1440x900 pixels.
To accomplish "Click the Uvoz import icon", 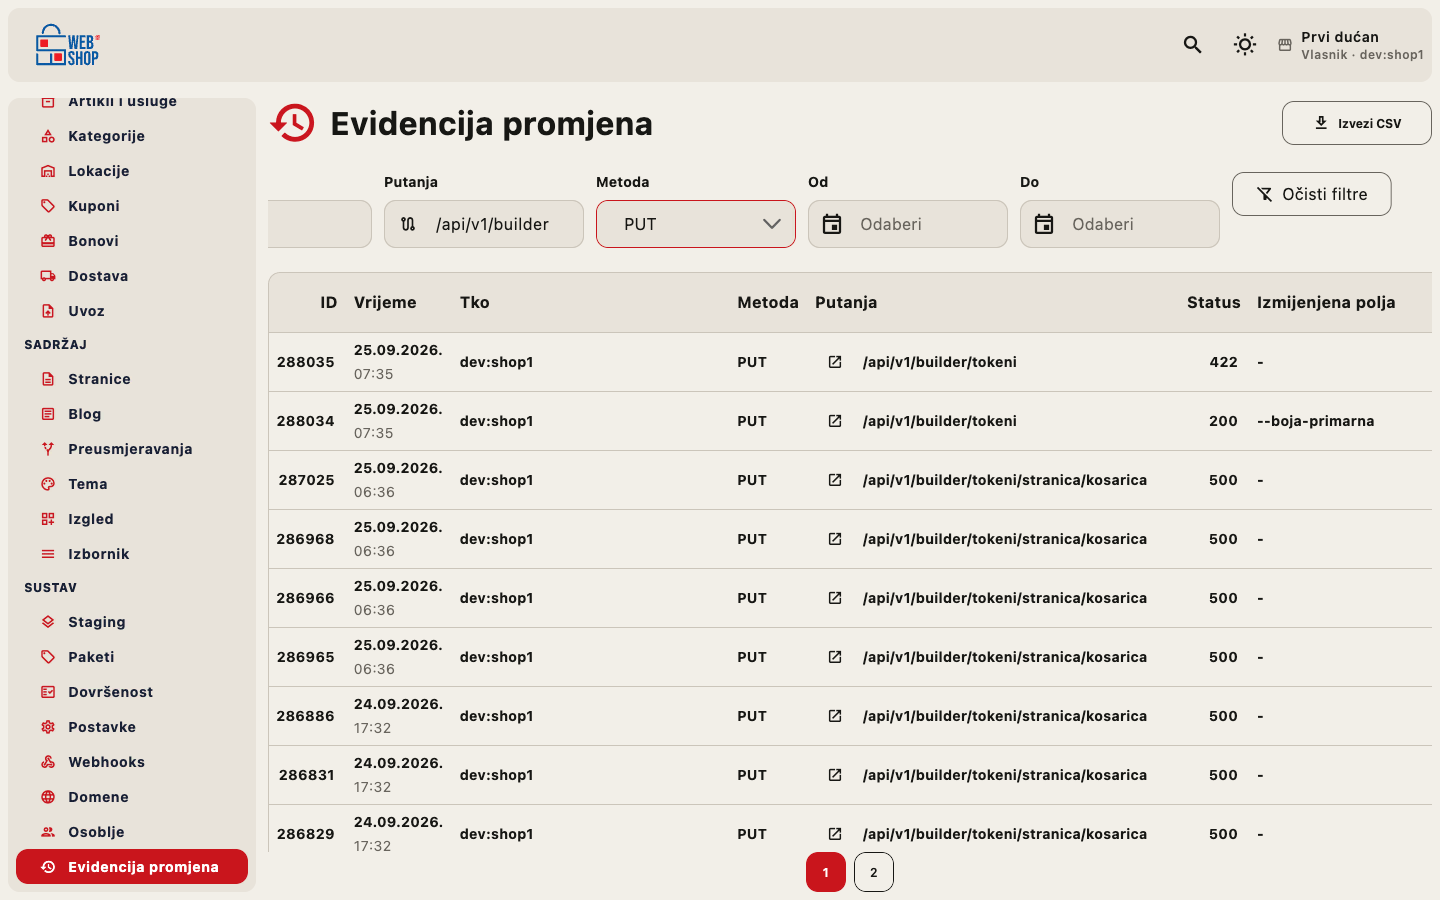I will coord(48,311).
